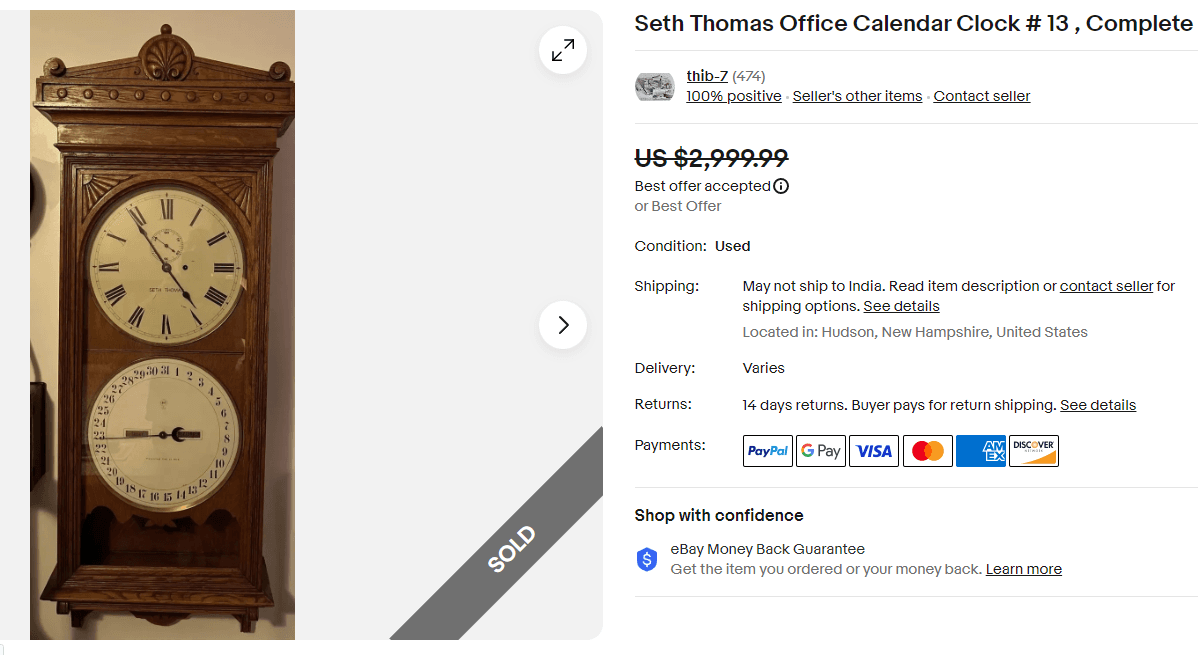This screenshot has width=1198, height=655.
Task: Select the PayPal payment icon
Action: [x=767, y=450]
